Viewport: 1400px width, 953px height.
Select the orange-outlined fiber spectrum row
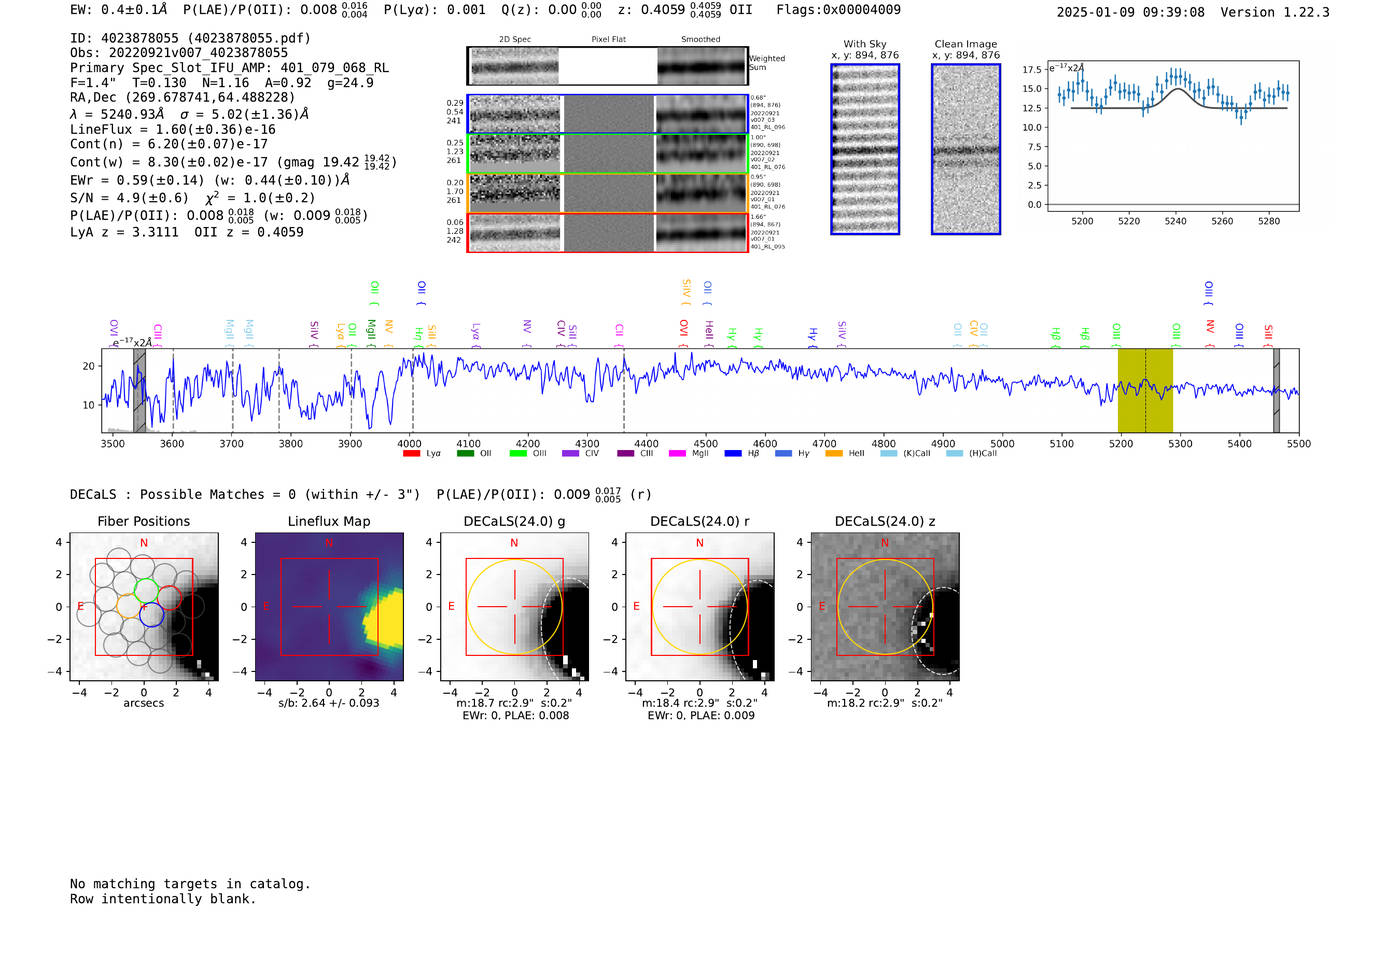point(608,193)
